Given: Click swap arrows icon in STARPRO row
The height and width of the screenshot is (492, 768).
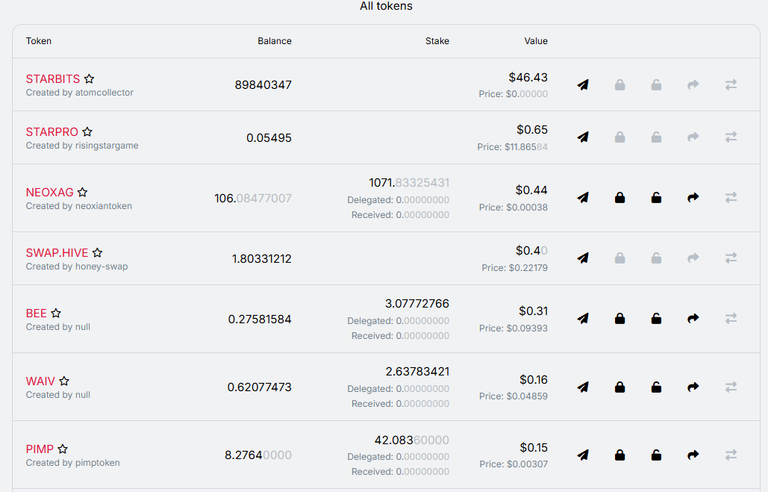Looking at the screenshot, I should (731, 137).
